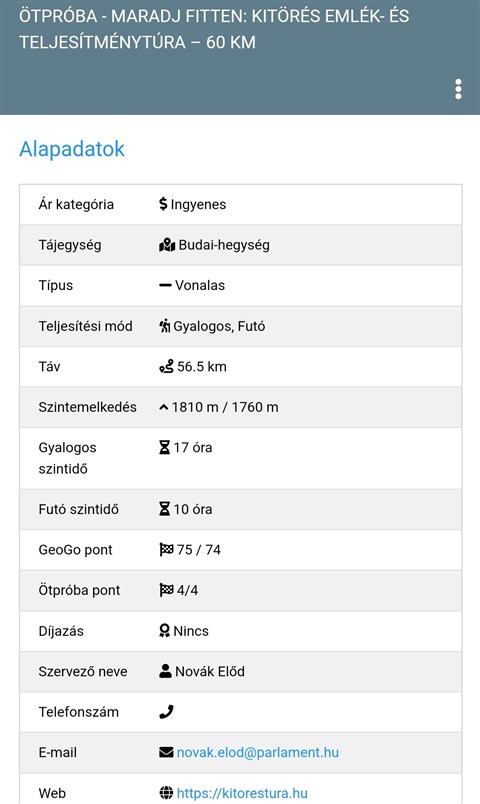480x804 pixels.
Task: Click the hourglass icon next to 10 óra
Action: pyautogui.click(x=164, y=509)
